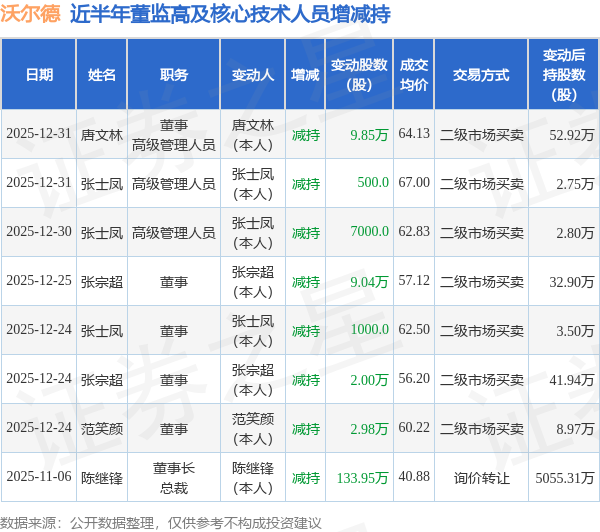The height and width of the screenshot is (532, 600).
Task: Select the 变动人 column header
Action: (x=253, y=75)
